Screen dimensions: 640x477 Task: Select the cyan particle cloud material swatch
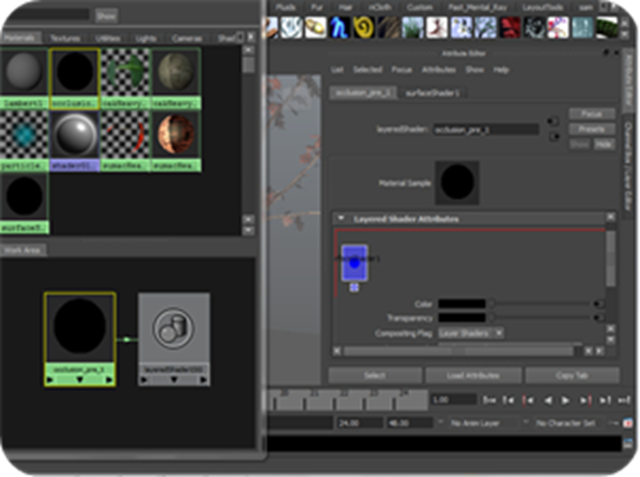tap(24, 134)
